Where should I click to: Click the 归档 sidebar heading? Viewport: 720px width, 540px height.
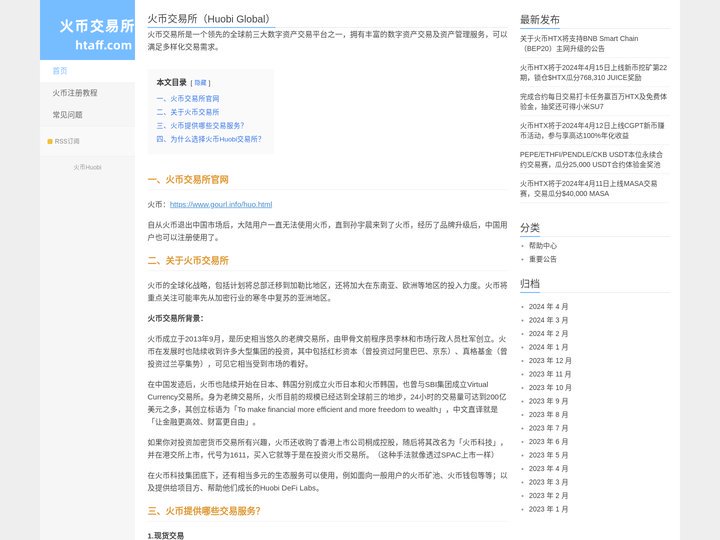tap(530, 283)
